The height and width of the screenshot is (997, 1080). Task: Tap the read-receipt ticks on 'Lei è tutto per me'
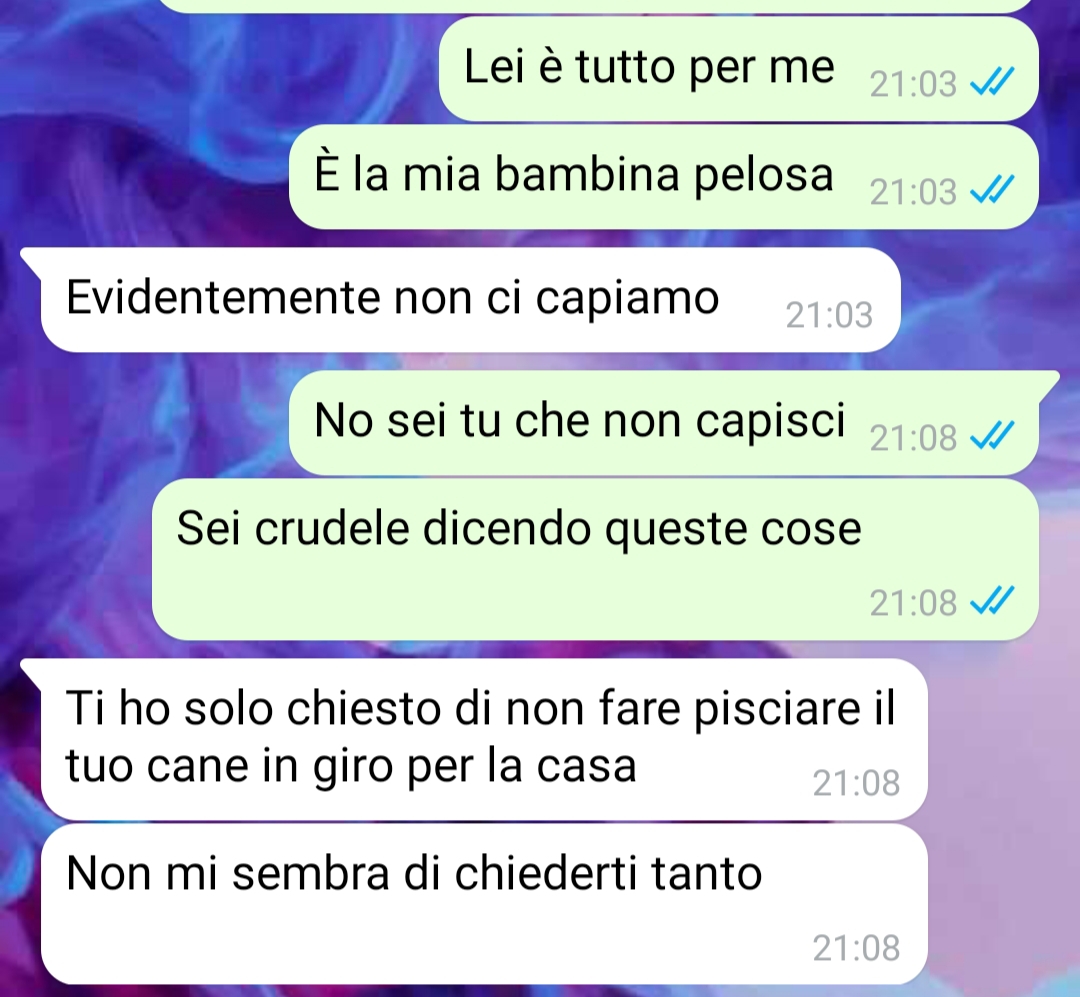992,83
